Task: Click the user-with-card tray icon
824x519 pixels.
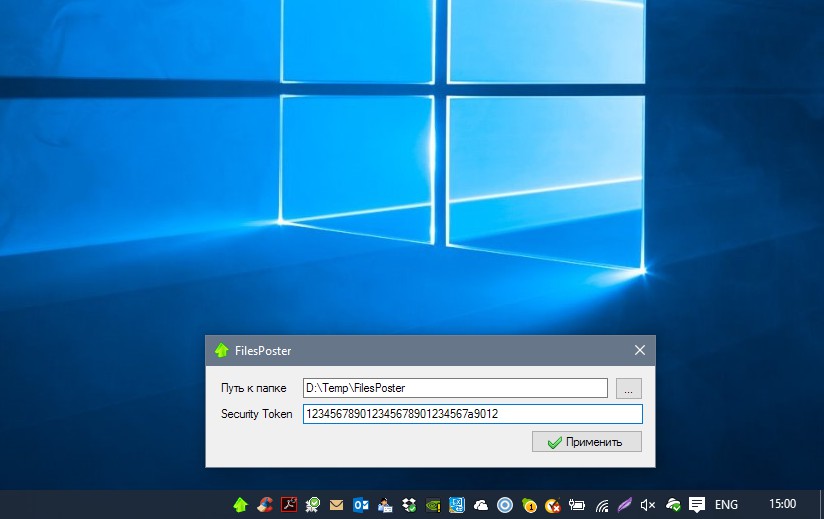Action: pyautogui.click(x=385, y=505)
